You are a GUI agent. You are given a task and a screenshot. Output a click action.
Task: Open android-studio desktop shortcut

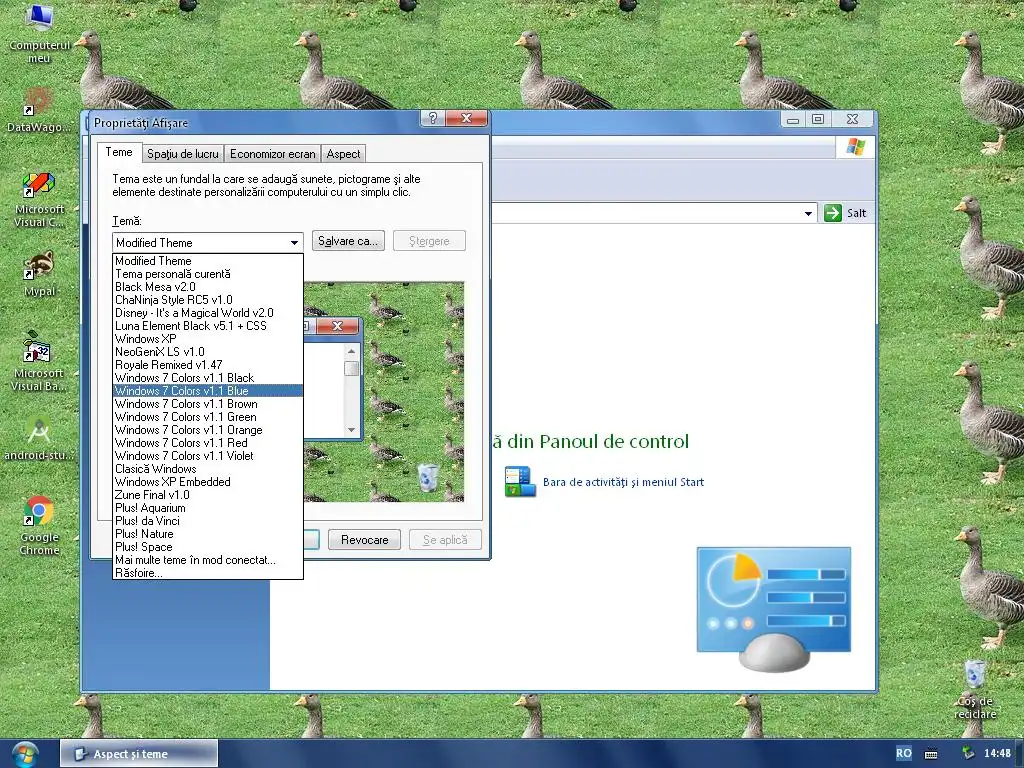click(39, 438)
